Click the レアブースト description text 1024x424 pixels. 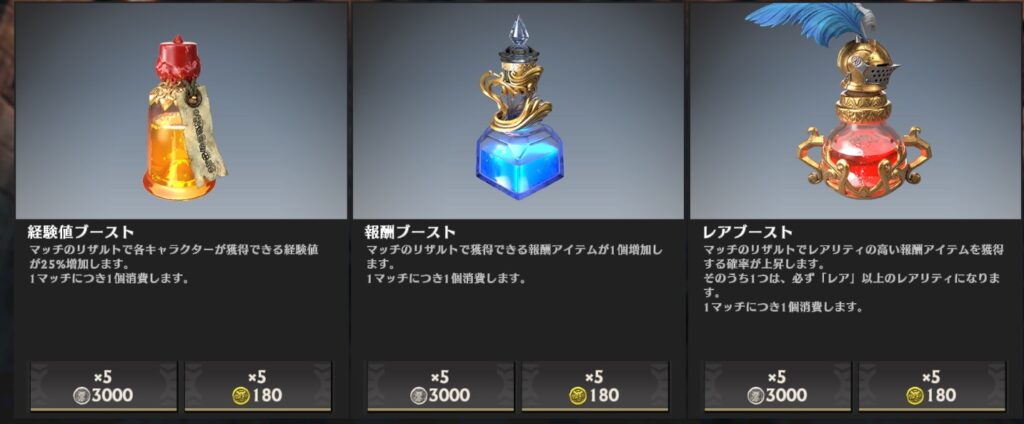click(x=852, y=279)
